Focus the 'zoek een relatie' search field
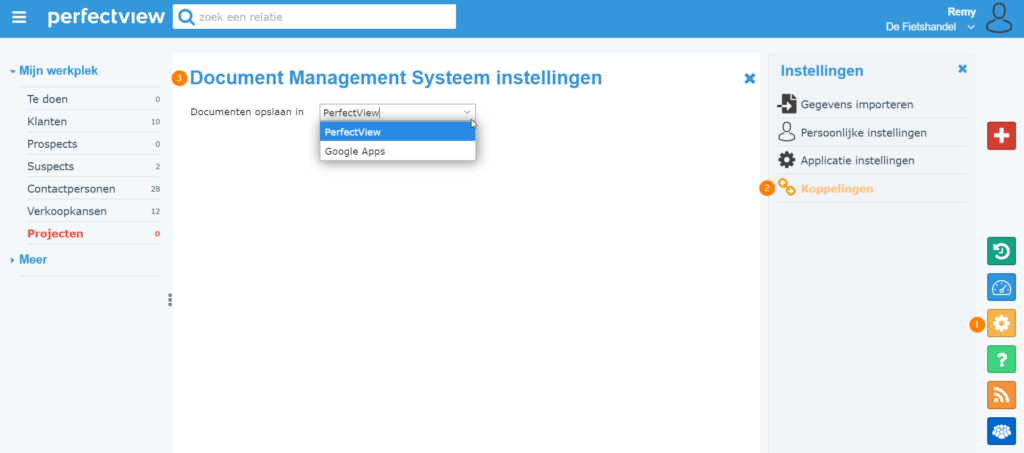 pos(314,17)
